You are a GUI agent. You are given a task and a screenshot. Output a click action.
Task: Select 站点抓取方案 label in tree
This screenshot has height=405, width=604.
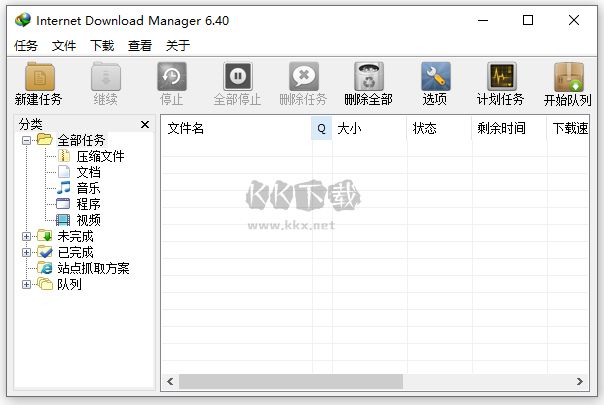pyautogui.click(x=93, y=268)
